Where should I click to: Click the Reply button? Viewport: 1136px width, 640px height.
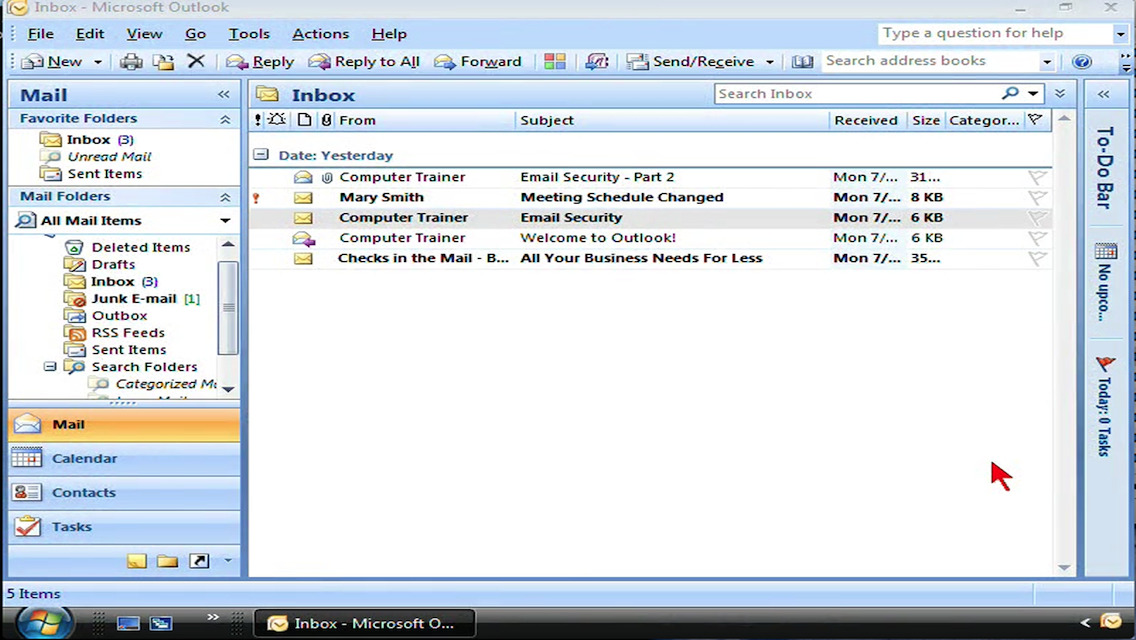260,62
